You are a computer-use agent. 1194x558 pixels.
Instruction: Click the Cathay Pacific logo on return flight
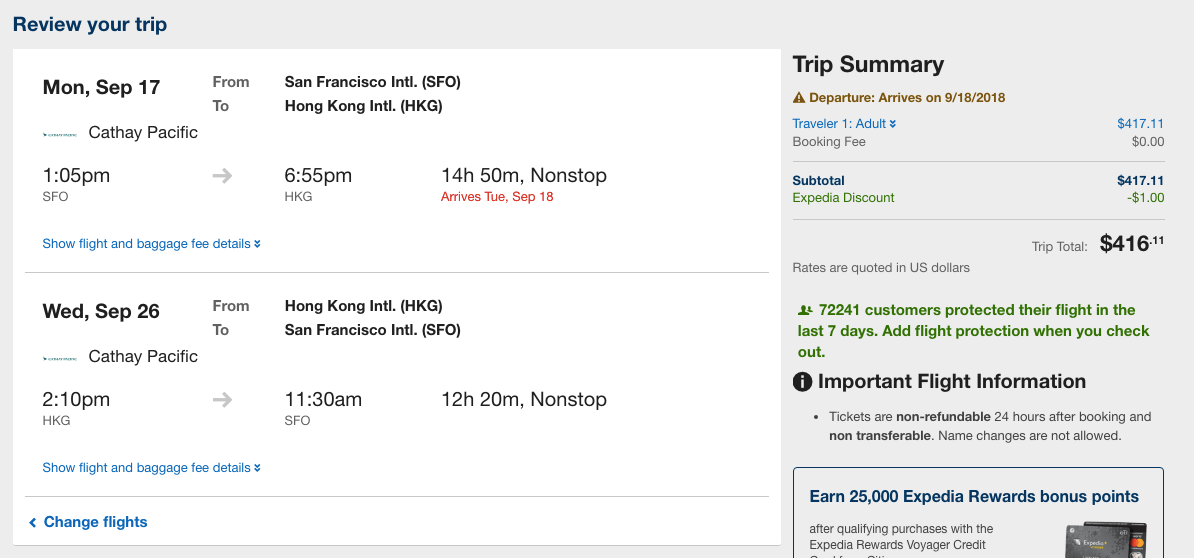pyautogui.click(x=61, y=357)
